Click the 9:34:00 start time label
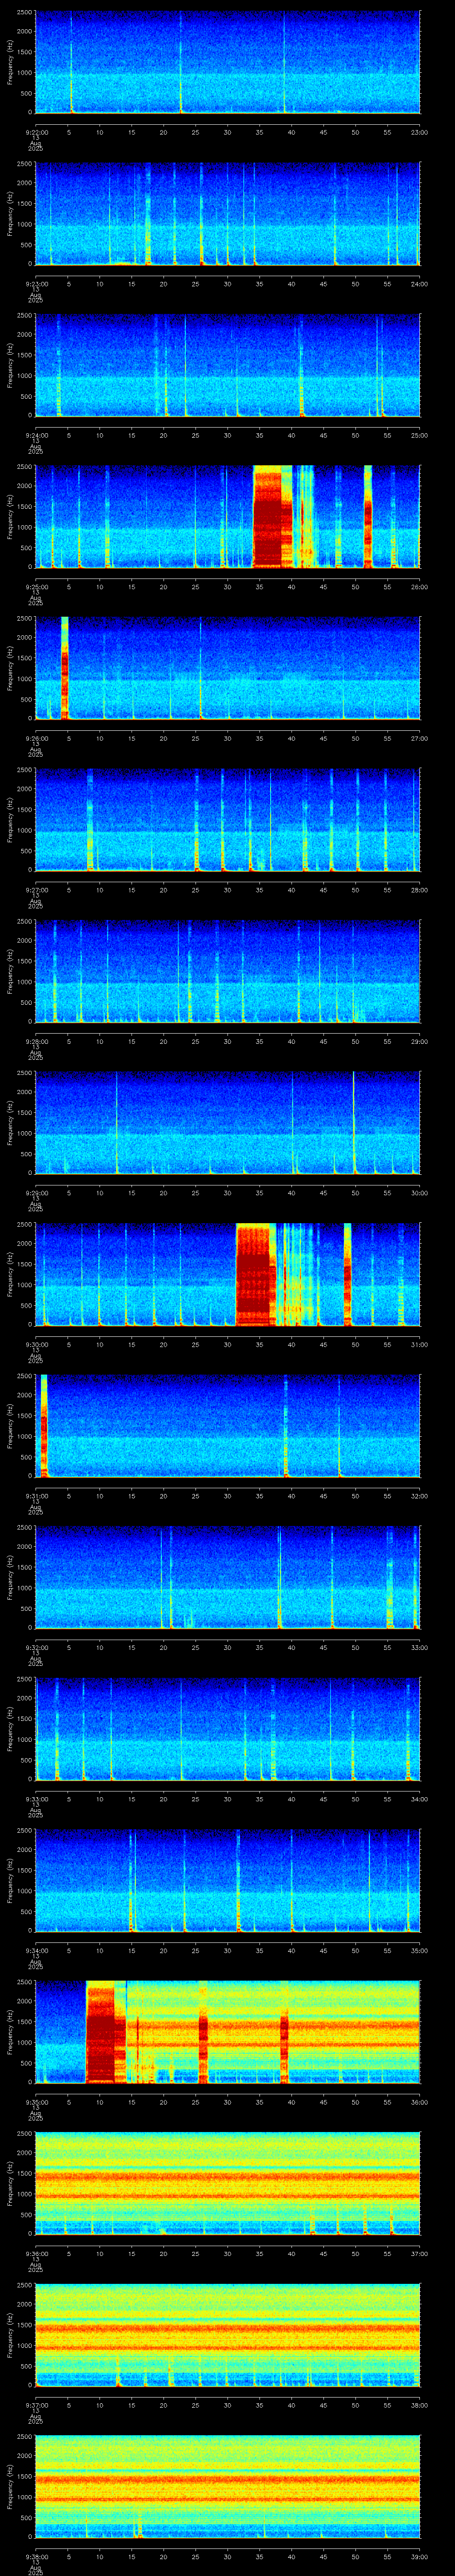The image size is (455, 2576). pyautogui.click(x=36, y=1950)
